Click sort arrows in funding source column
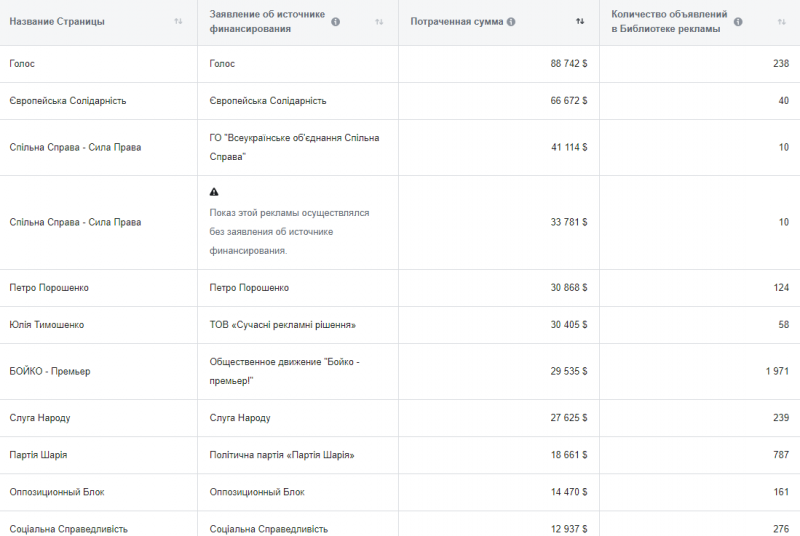 (x=379, y=22)
